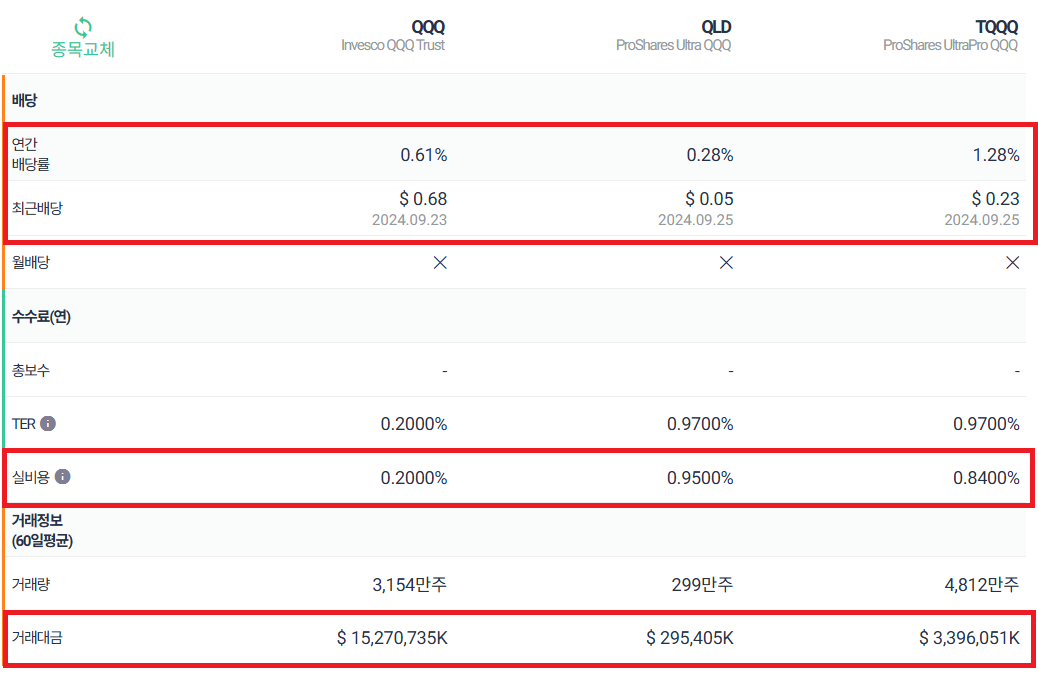Screen dimensions: 1038x679
Task: Click QLD 실비용 value 0.9500%
Action: pyautogui.click(x=700, y=478)
